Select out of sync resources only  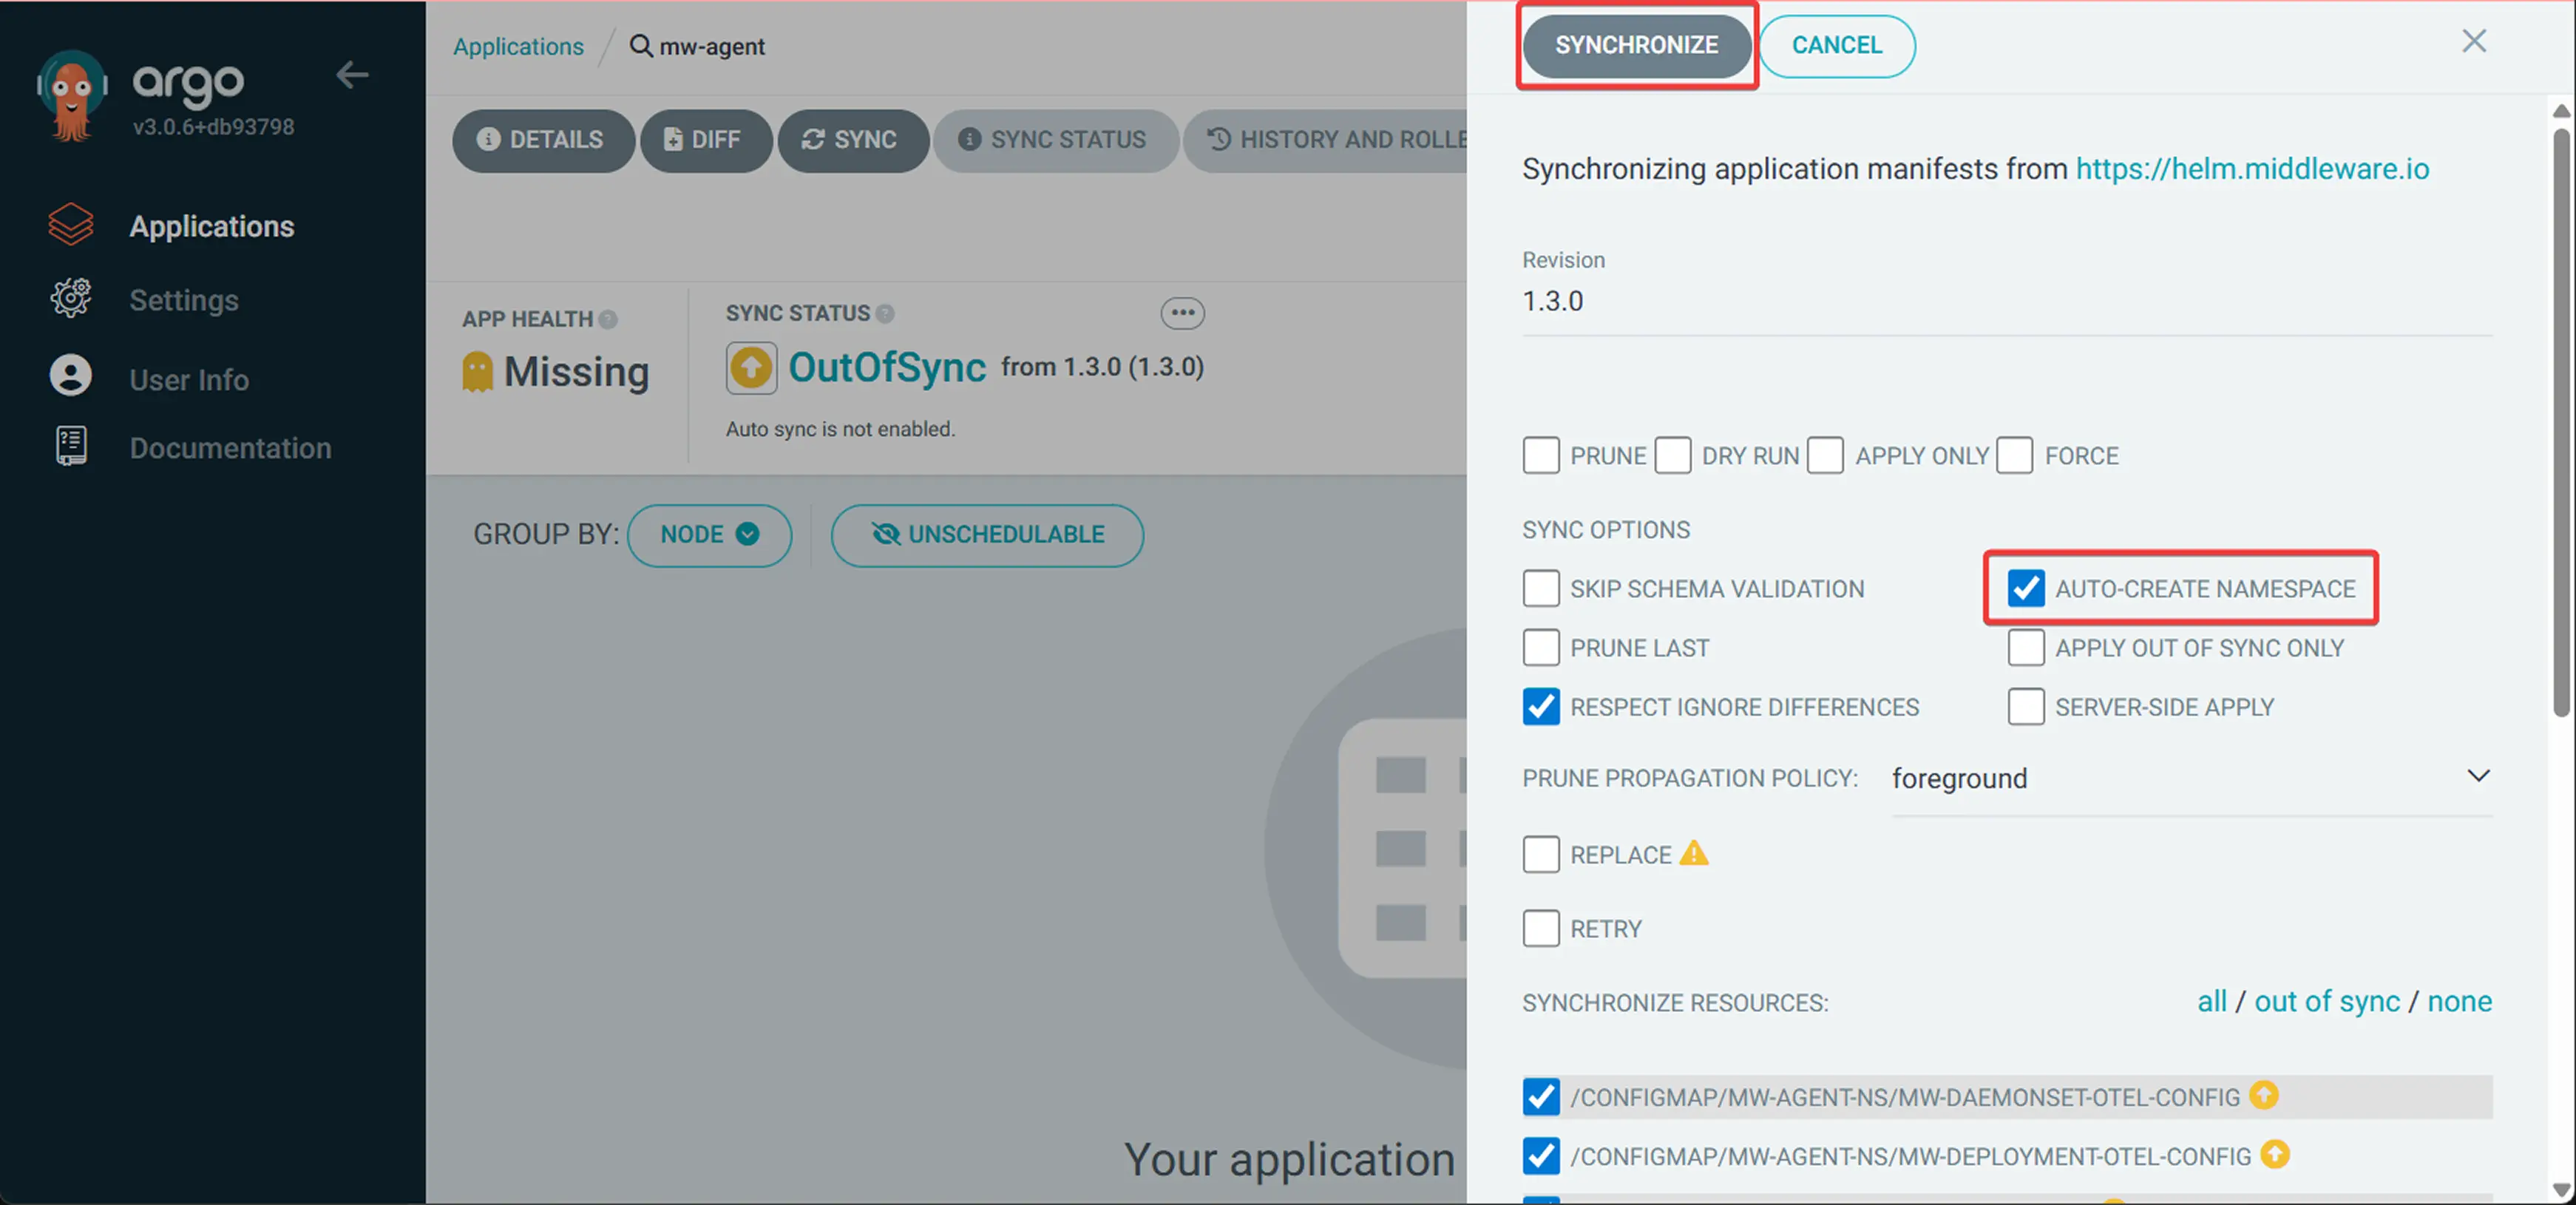(2327, 1001)
